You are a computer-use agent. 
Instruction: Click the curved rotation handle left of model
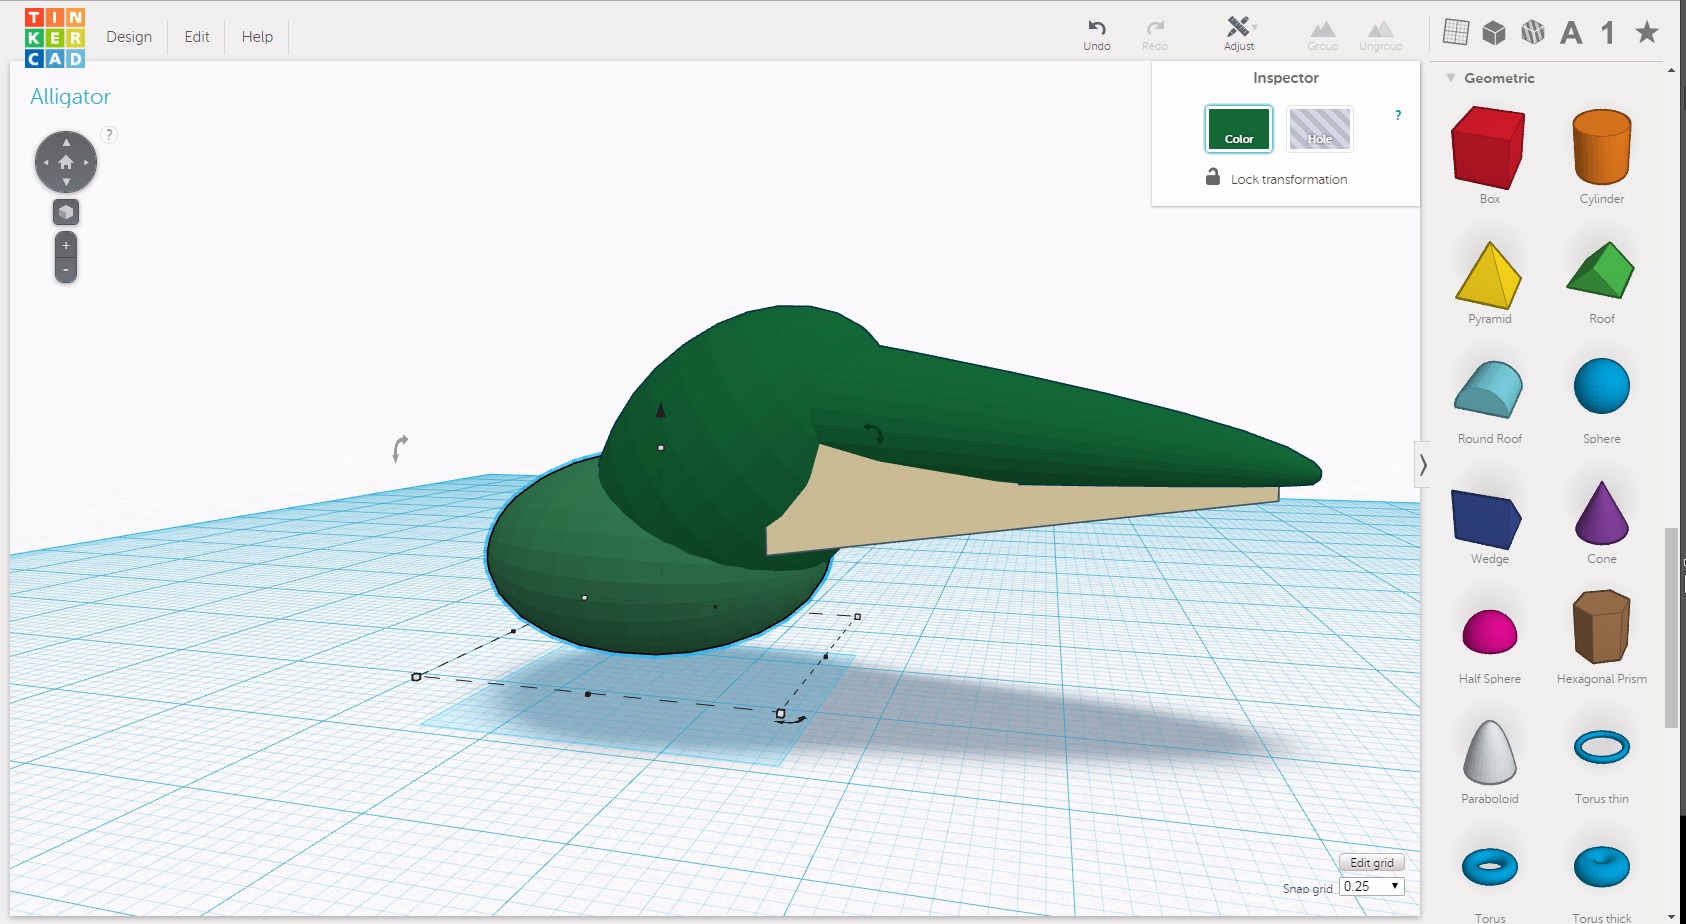(400, 448)
